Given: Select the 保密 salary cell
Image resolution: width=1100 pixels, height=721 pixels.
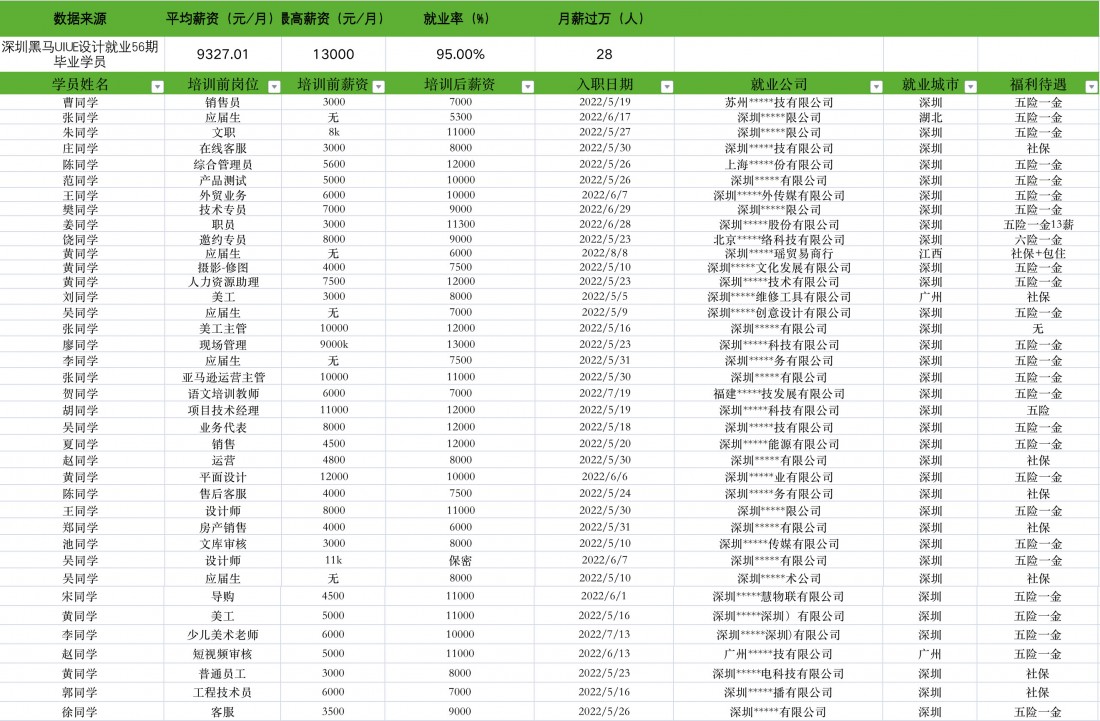Looking at the screenshot, I should 460,561.
